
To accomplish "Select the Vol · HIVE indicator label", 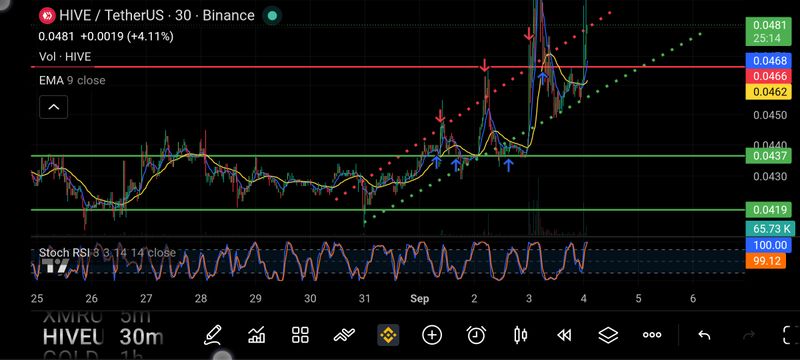I will coord(65,57).
